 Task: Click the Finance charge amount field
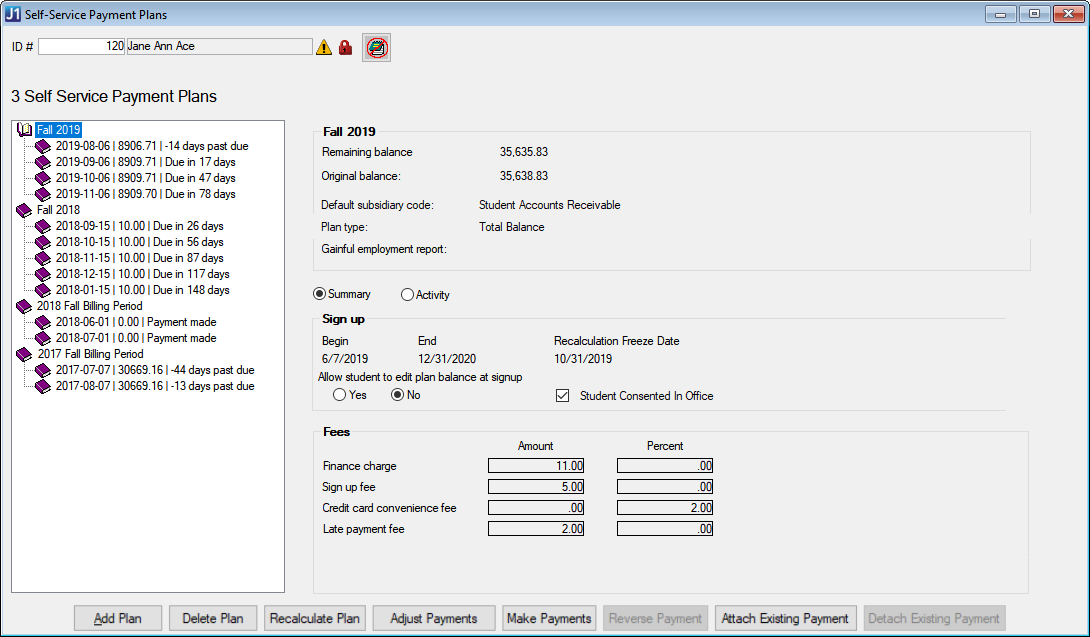pos(536,466)
